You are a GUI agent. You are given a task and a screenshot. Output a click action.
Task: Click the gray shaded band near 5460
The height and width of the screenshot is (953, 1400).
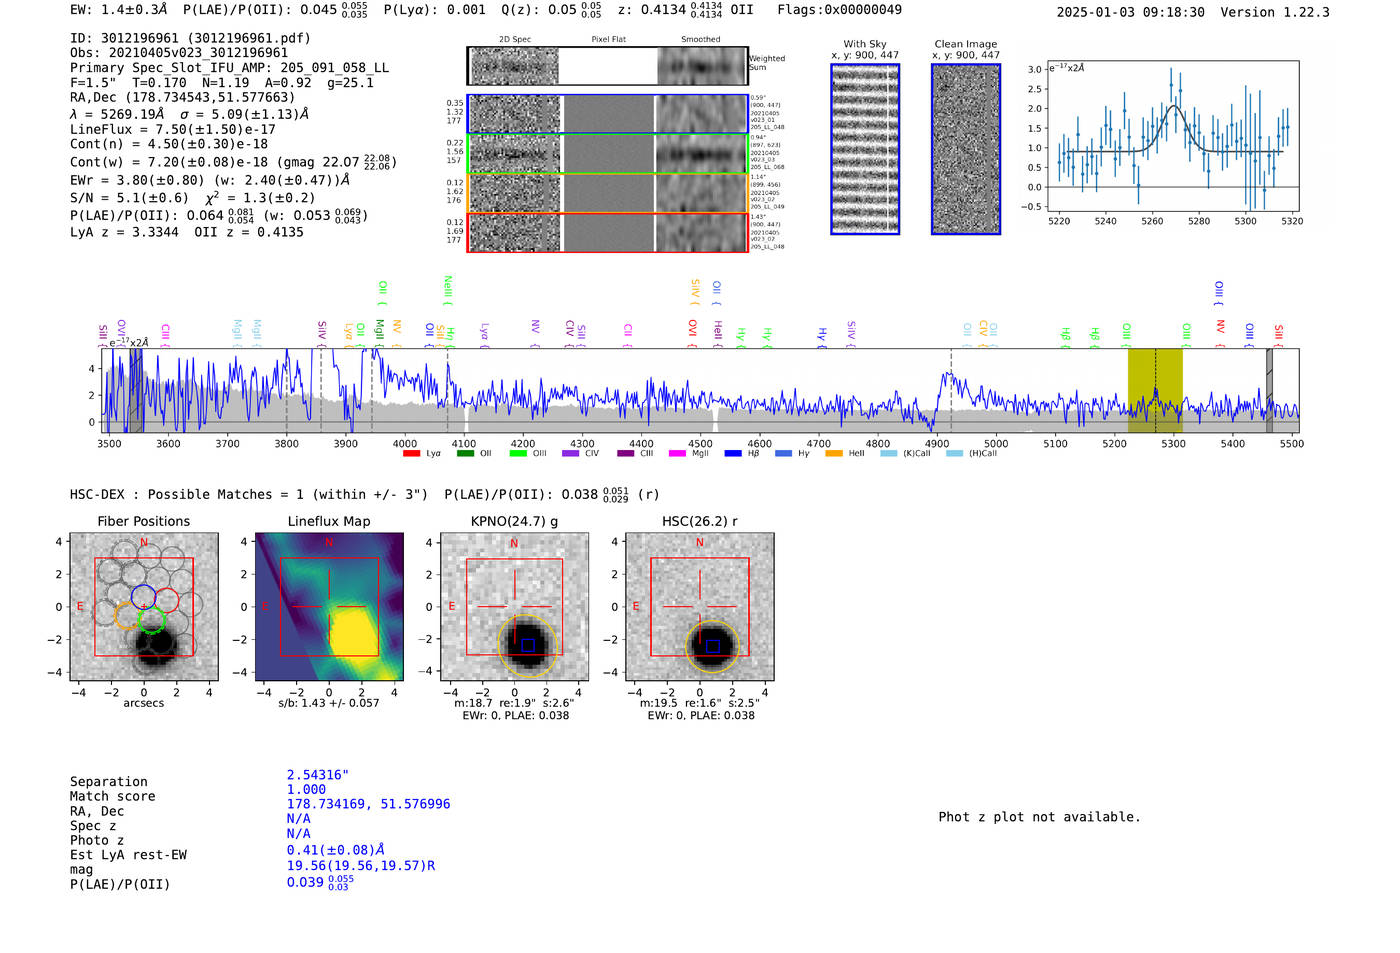click(1269, 390)
